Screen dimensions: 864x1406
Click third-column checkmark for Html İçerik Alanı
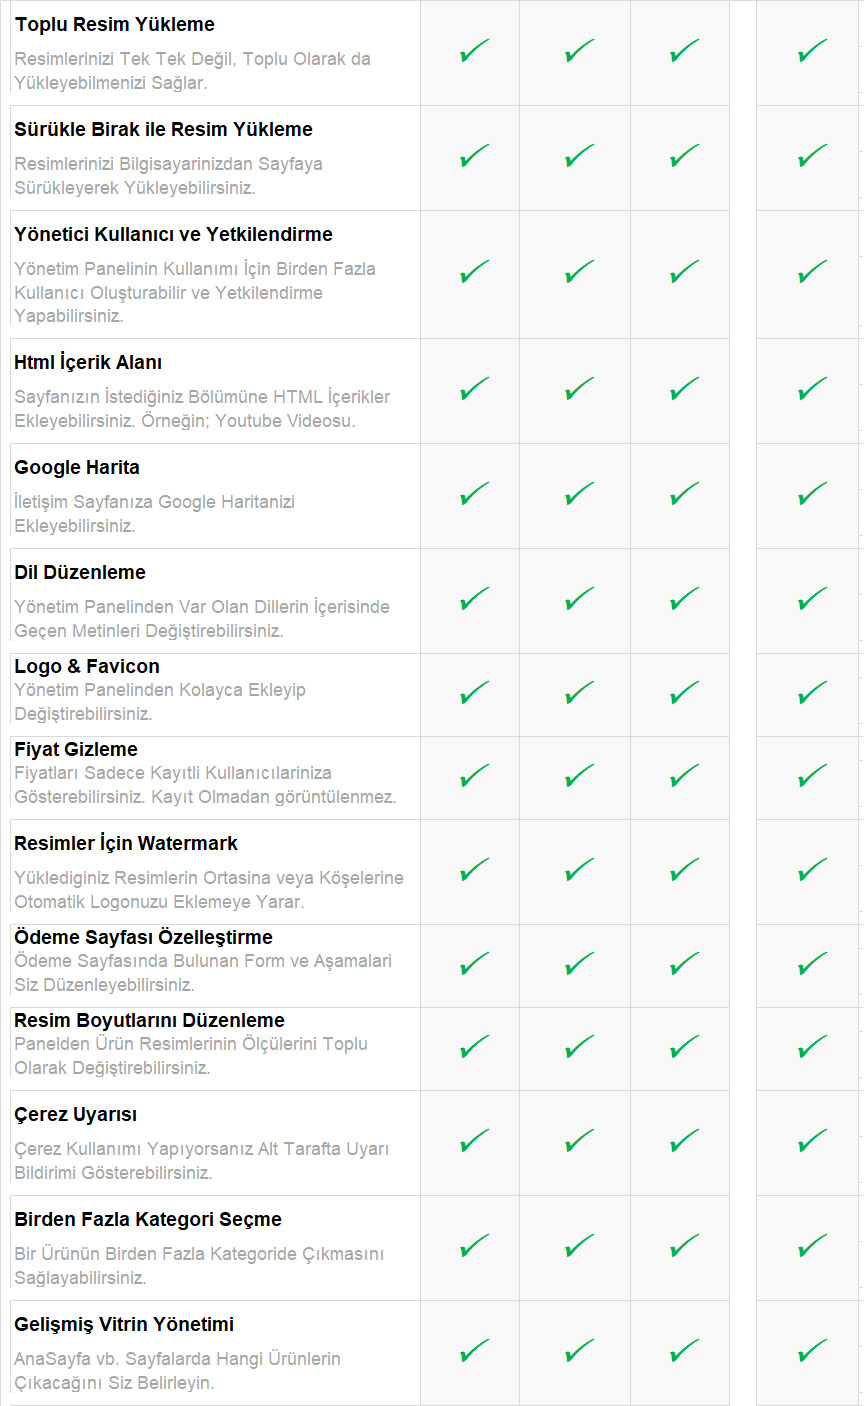[684, 389]
